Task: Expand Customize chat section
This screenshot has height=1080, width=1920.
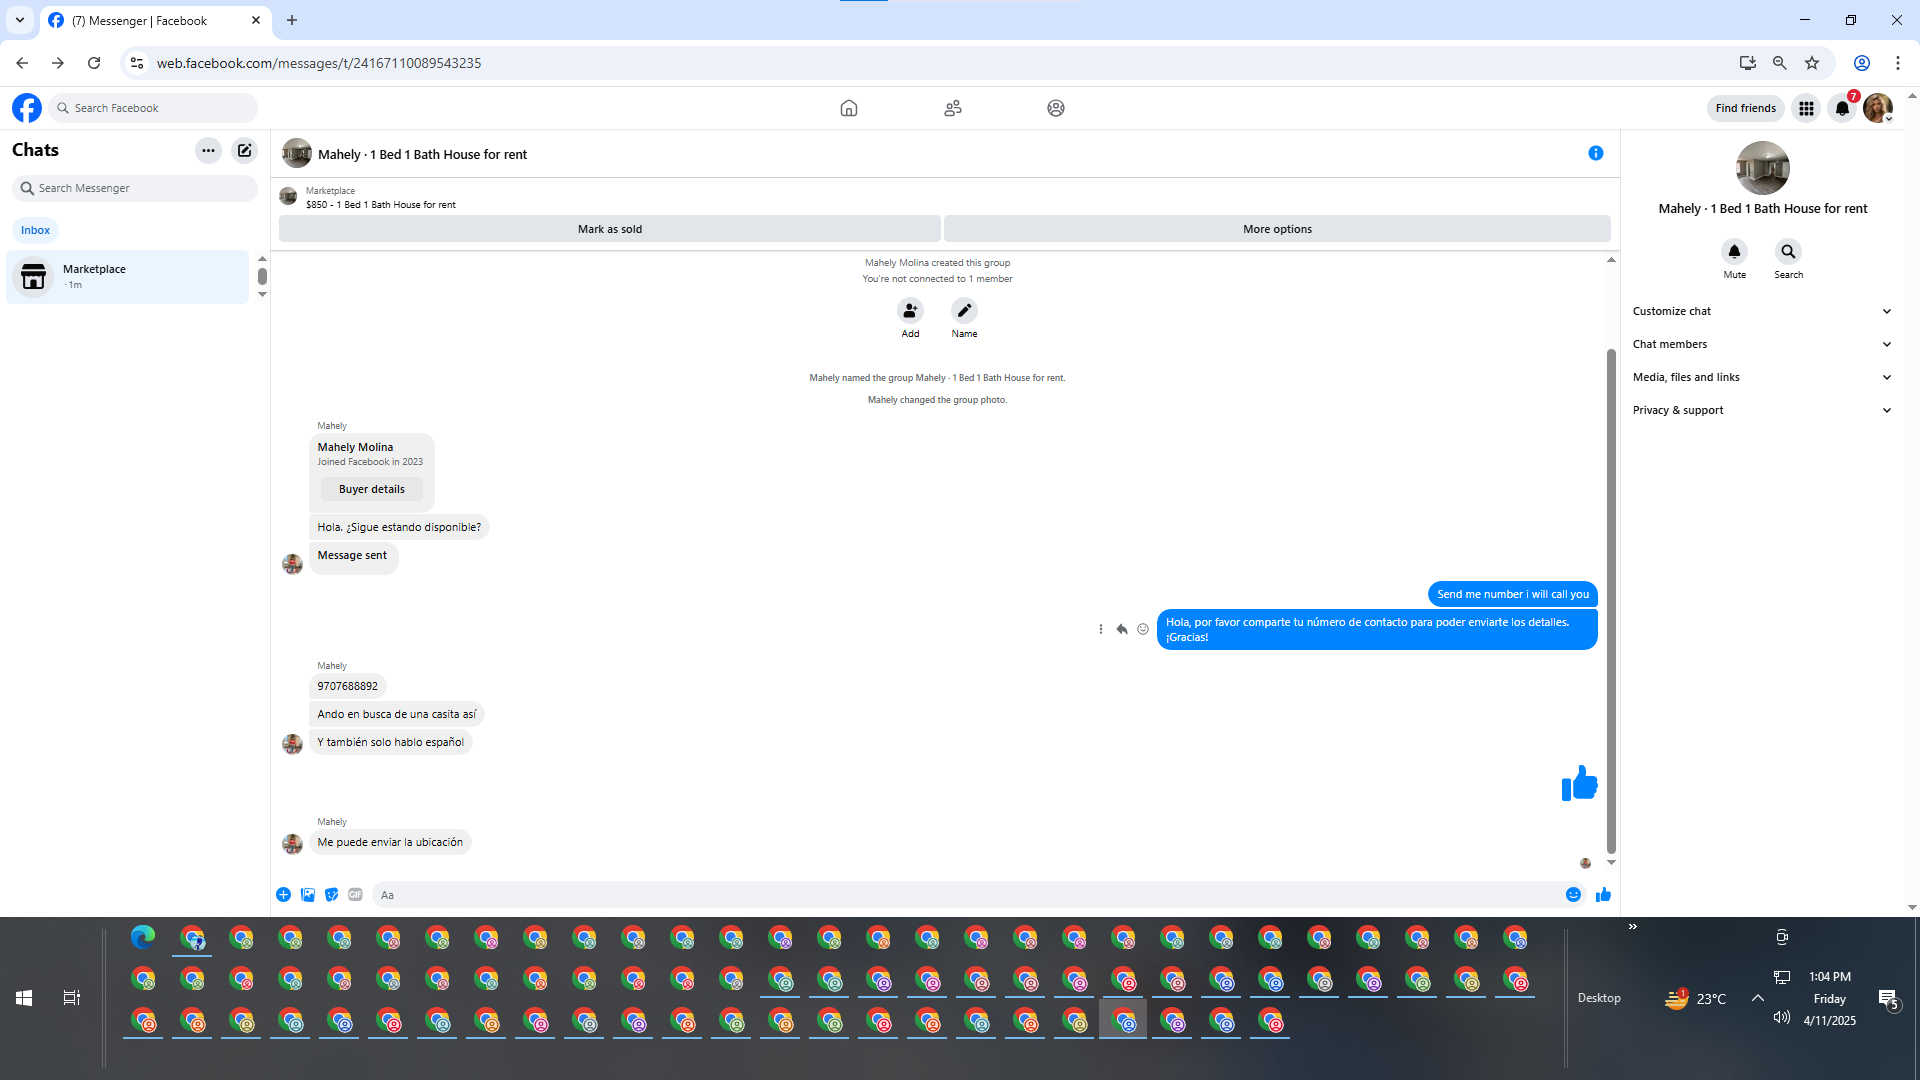Action: pyautogui.click(x=1762, y=311)
